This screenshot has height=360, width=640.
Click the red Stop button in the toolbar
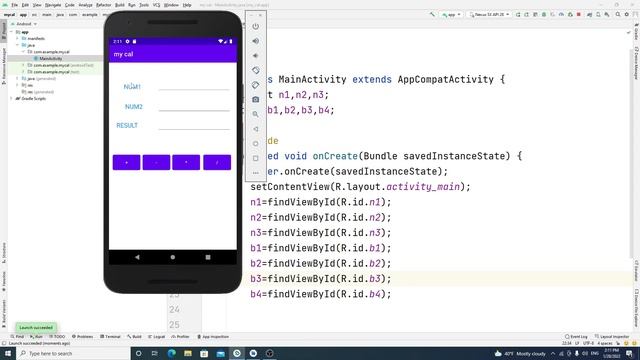point(579,14)
